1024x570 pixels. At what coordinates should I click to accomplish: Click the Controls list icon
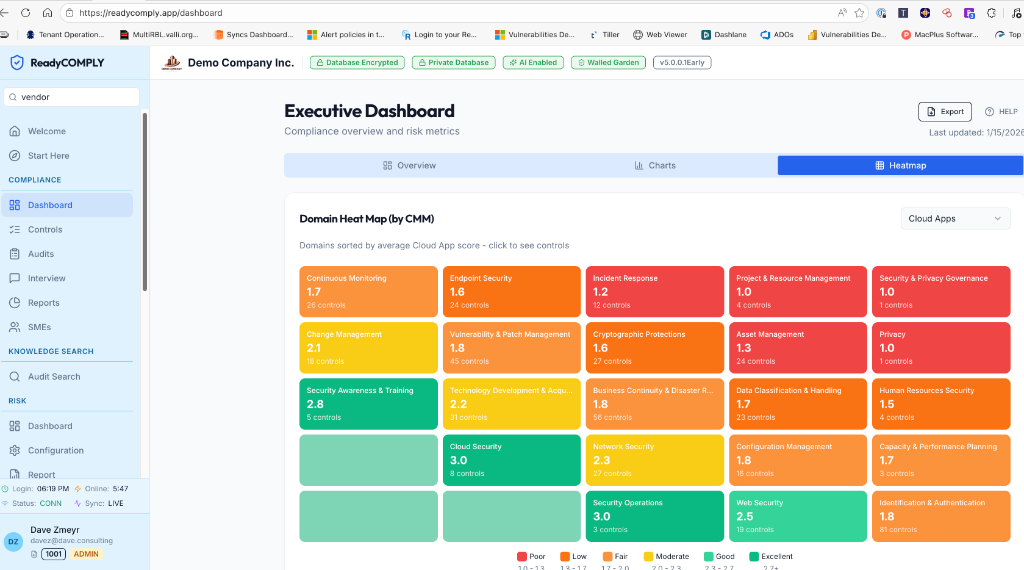click(x=14, y=229)
